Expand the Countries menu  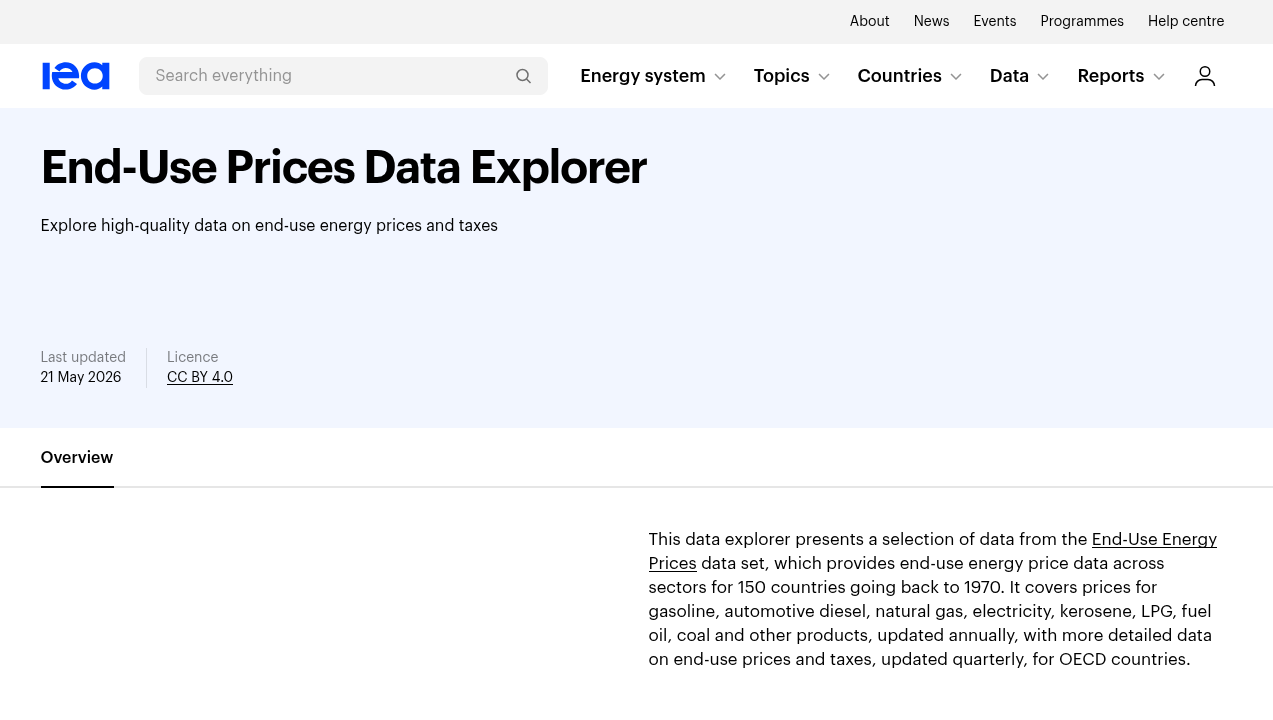910,76
